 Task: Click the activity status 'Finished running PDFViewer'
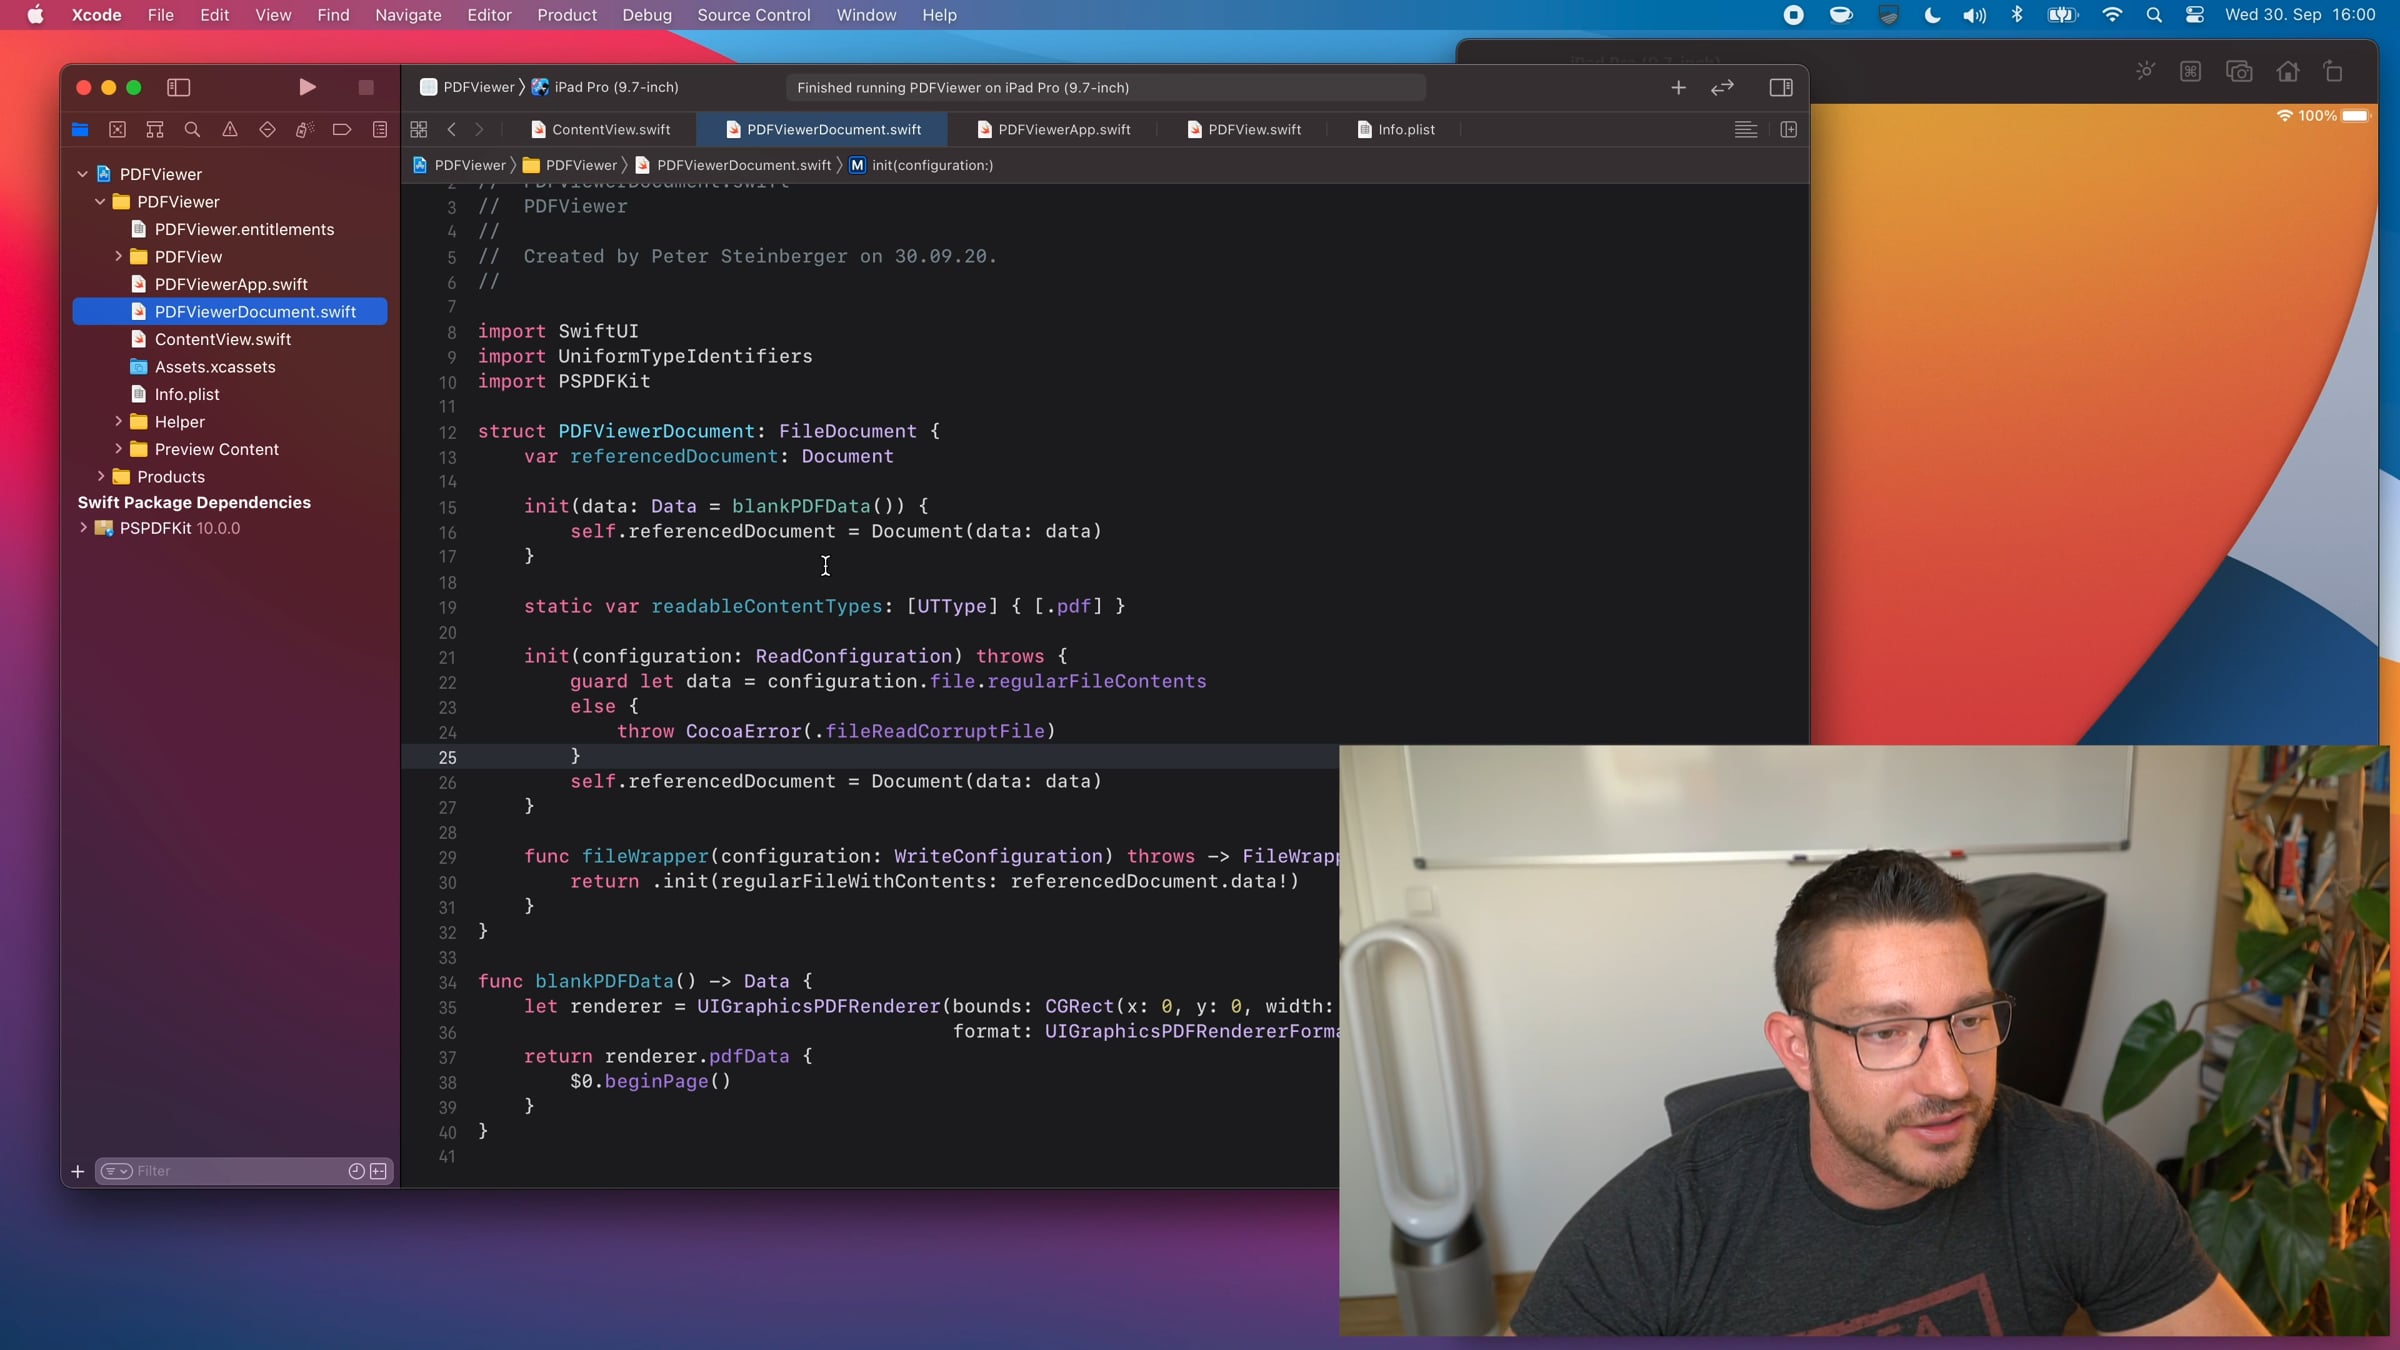pyautogui.click(x=1105, y=88)
